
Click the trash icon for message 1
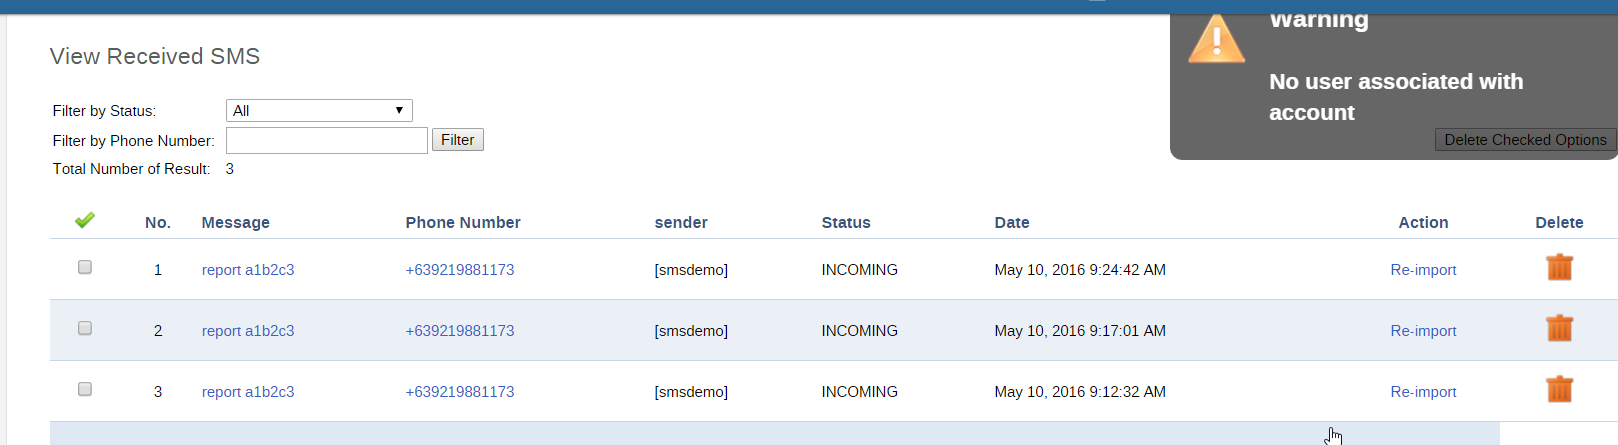(x=1559, y=268)
